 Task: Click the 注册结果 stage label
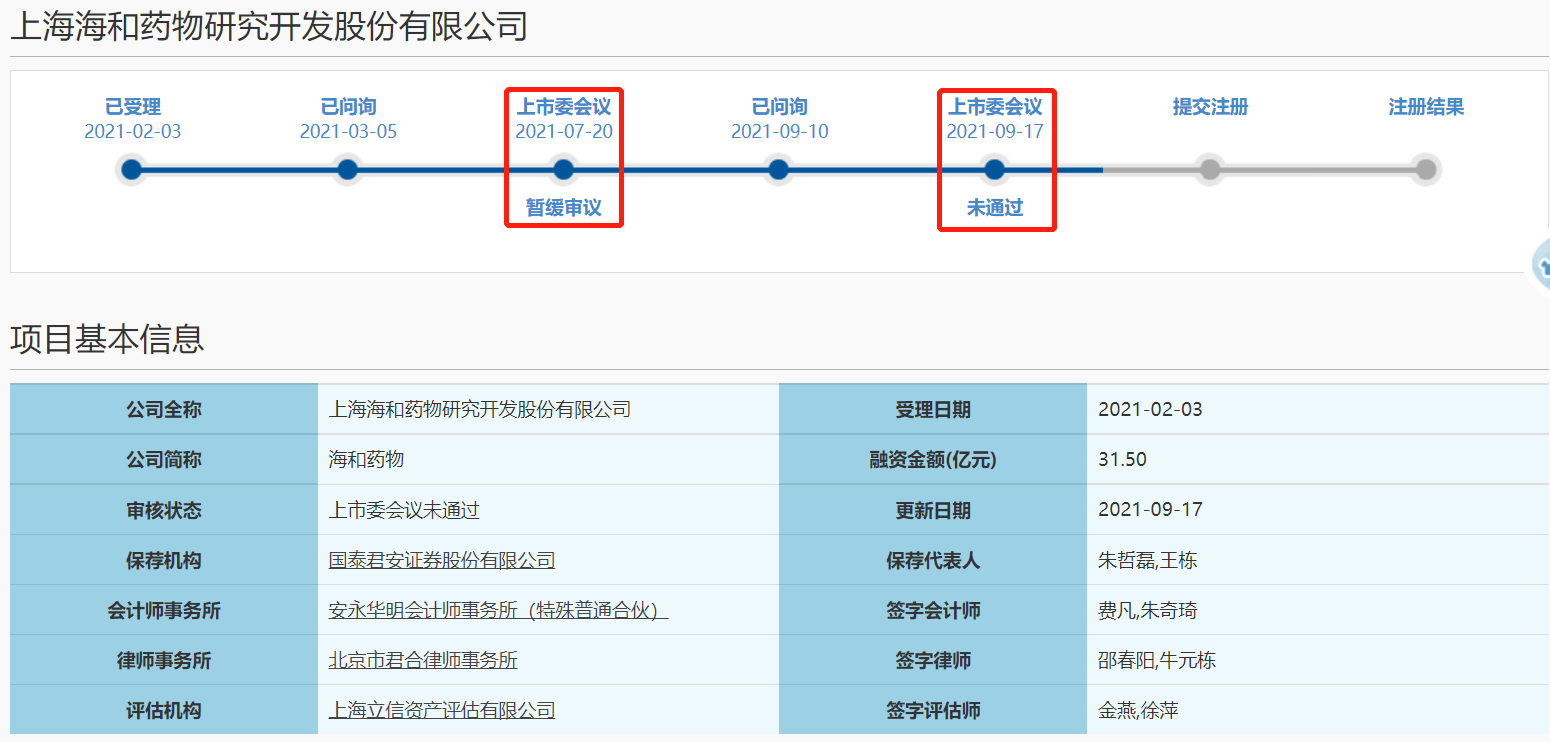click(1426, 107)
